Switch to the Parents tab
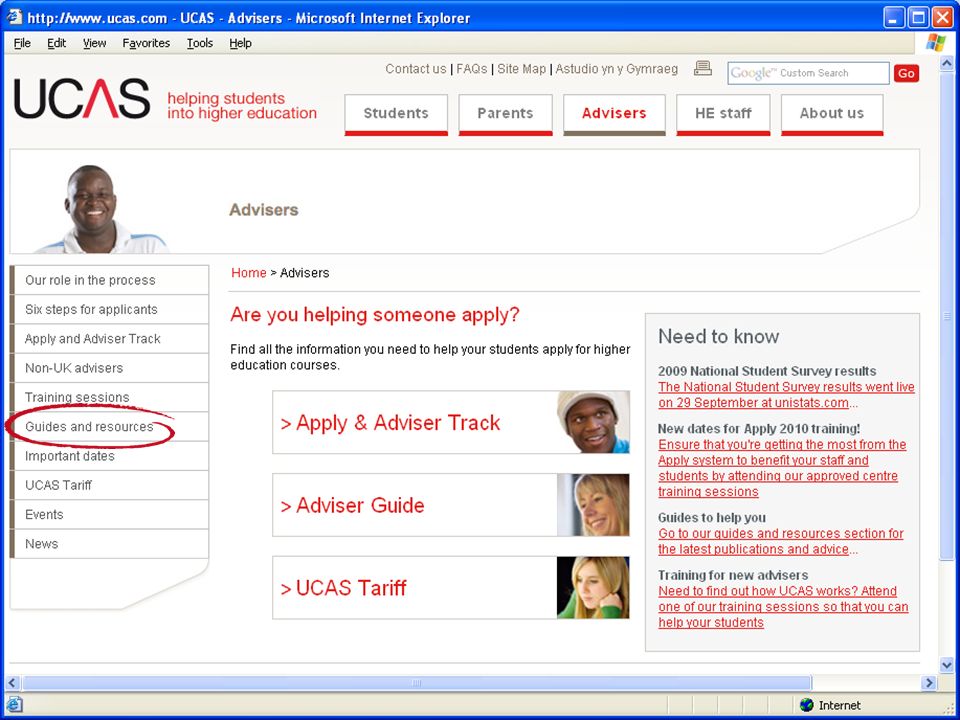Viewport: 960px width, 720px height. [x=505, y=114]
